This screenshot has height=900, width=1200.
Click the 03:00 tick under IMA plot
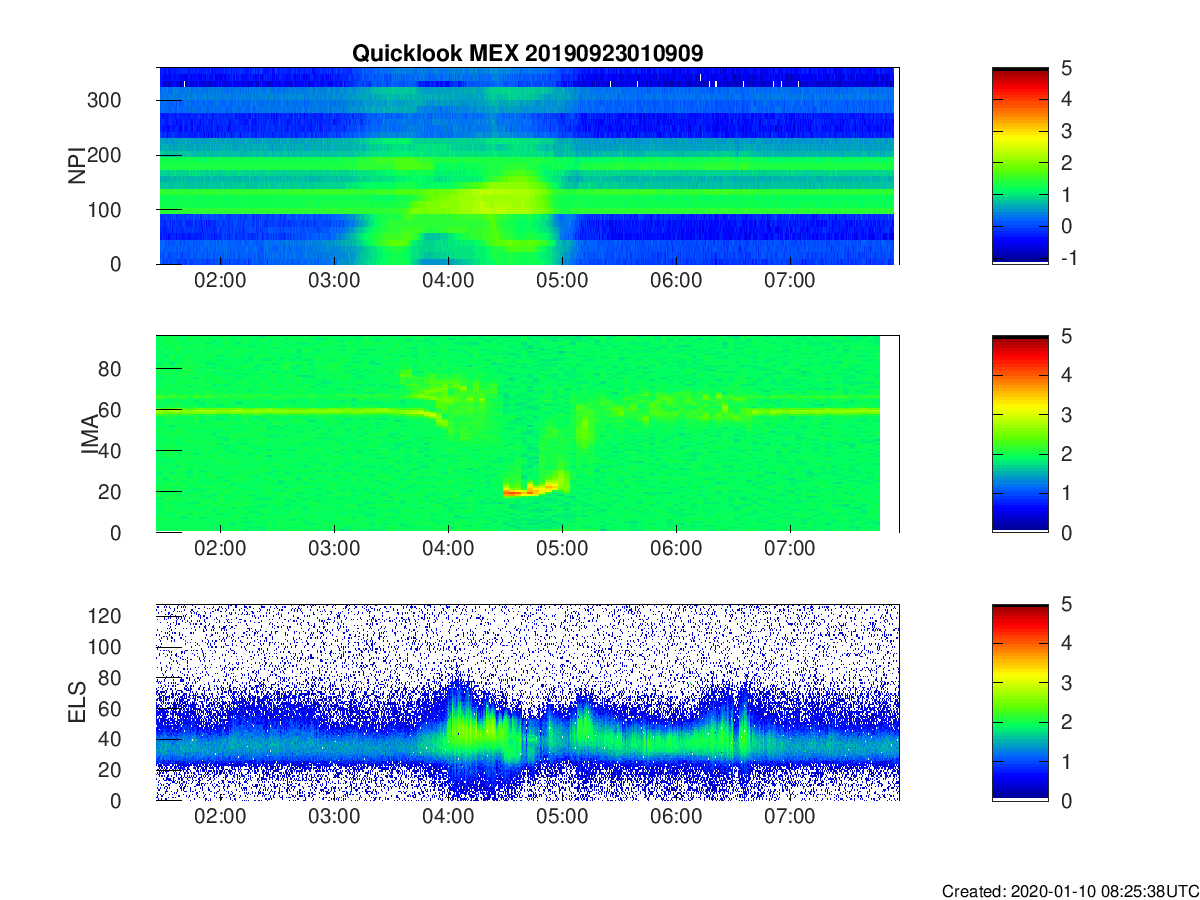click(x=334, y=550)
